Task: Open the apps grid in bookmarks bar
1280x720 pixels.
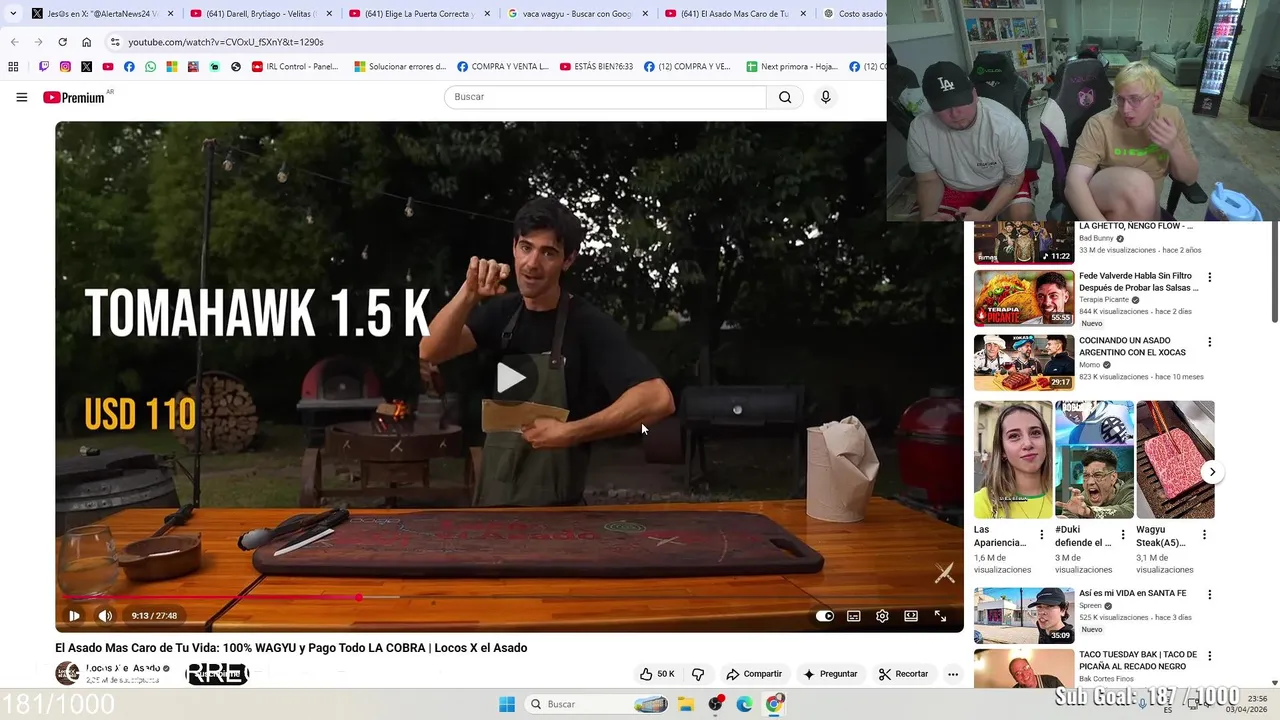Action: [x=13, y=67]
